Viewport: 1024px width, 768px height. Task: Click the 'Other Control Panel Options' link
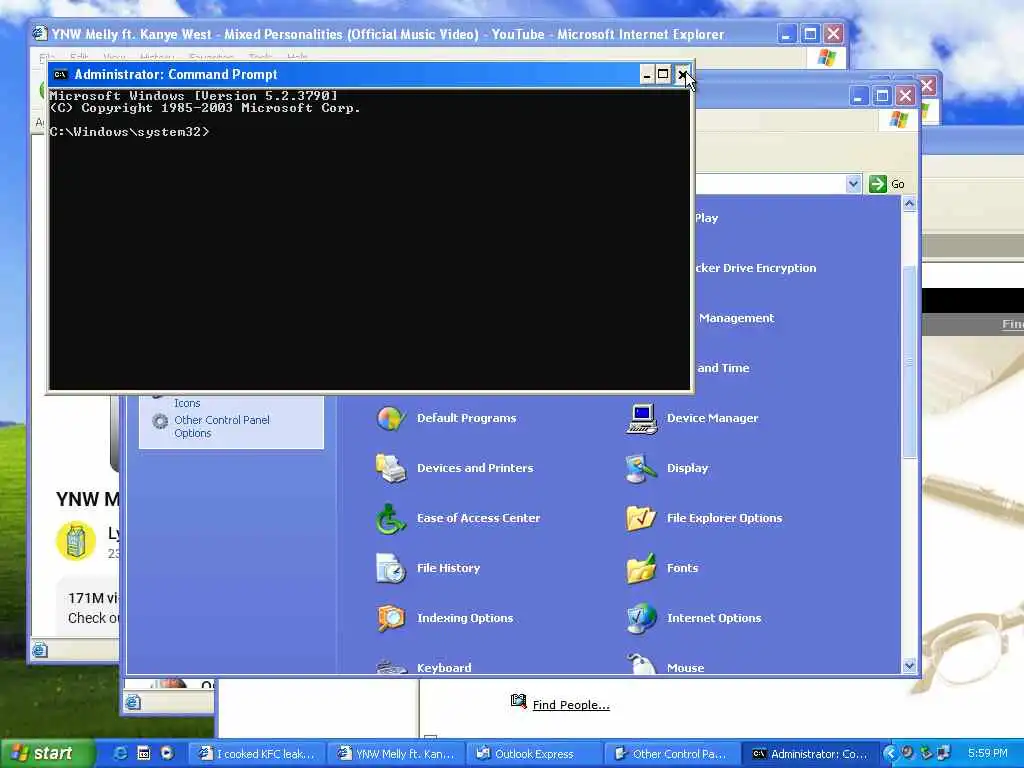pyautogui.click(x=221, y=426)
